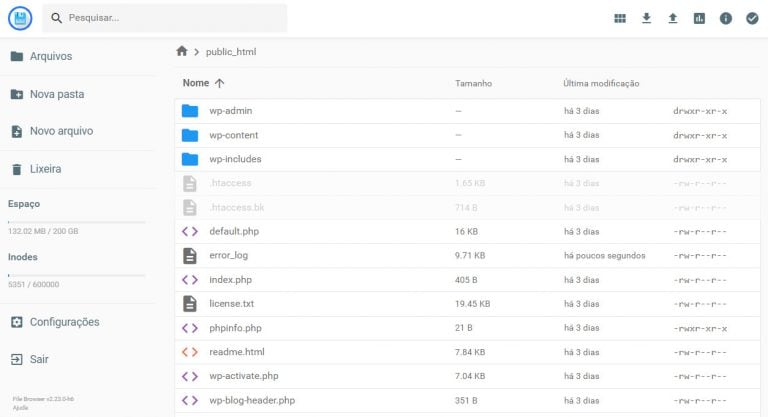Sort by Tamanho column header
The width and height of the screenshot is (768, 417).
(x=473, y=83)
